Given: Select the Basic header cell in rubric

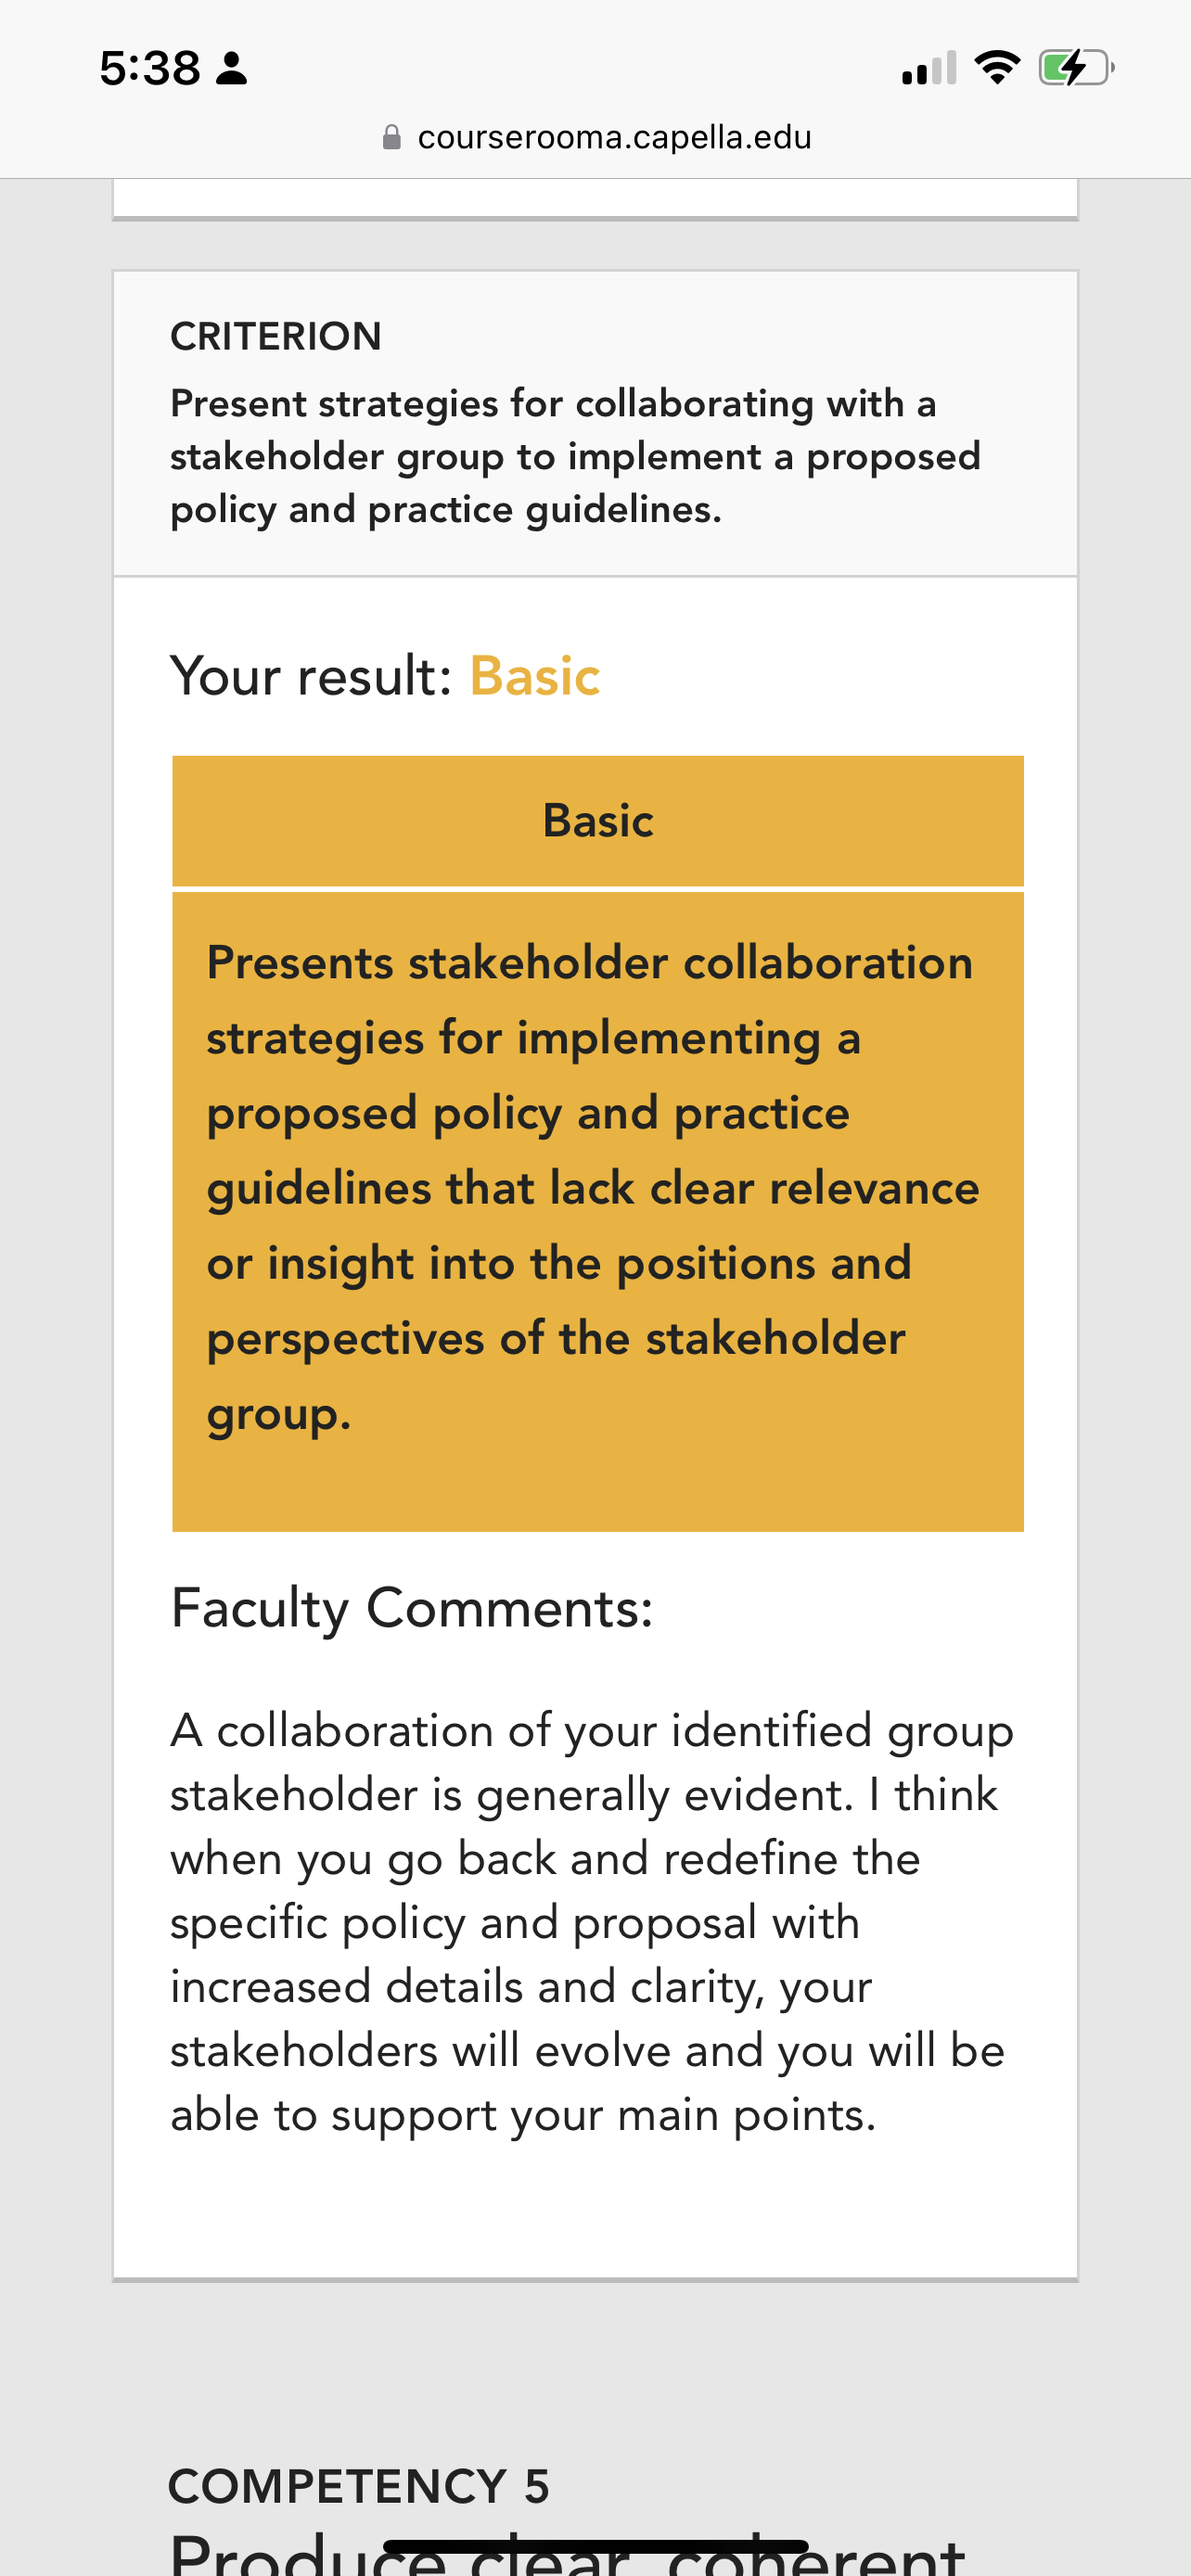Looking at the screenshot, I should point(598,820).
